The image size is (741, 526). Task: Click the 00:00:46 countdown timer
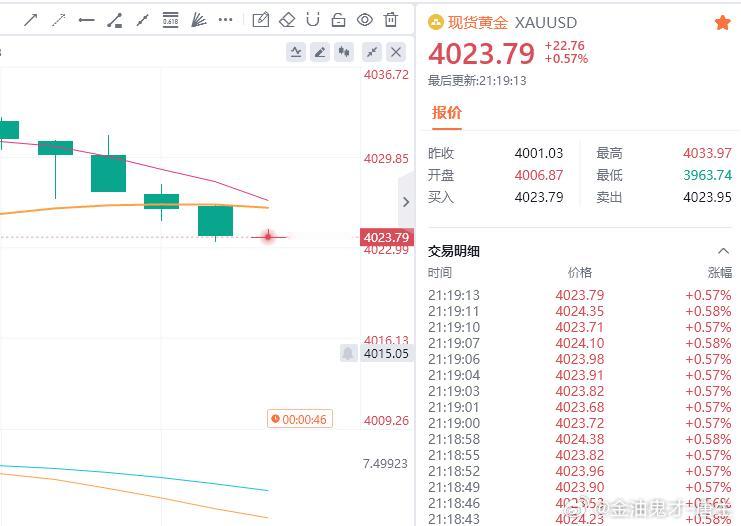click(x=300, y=419)
